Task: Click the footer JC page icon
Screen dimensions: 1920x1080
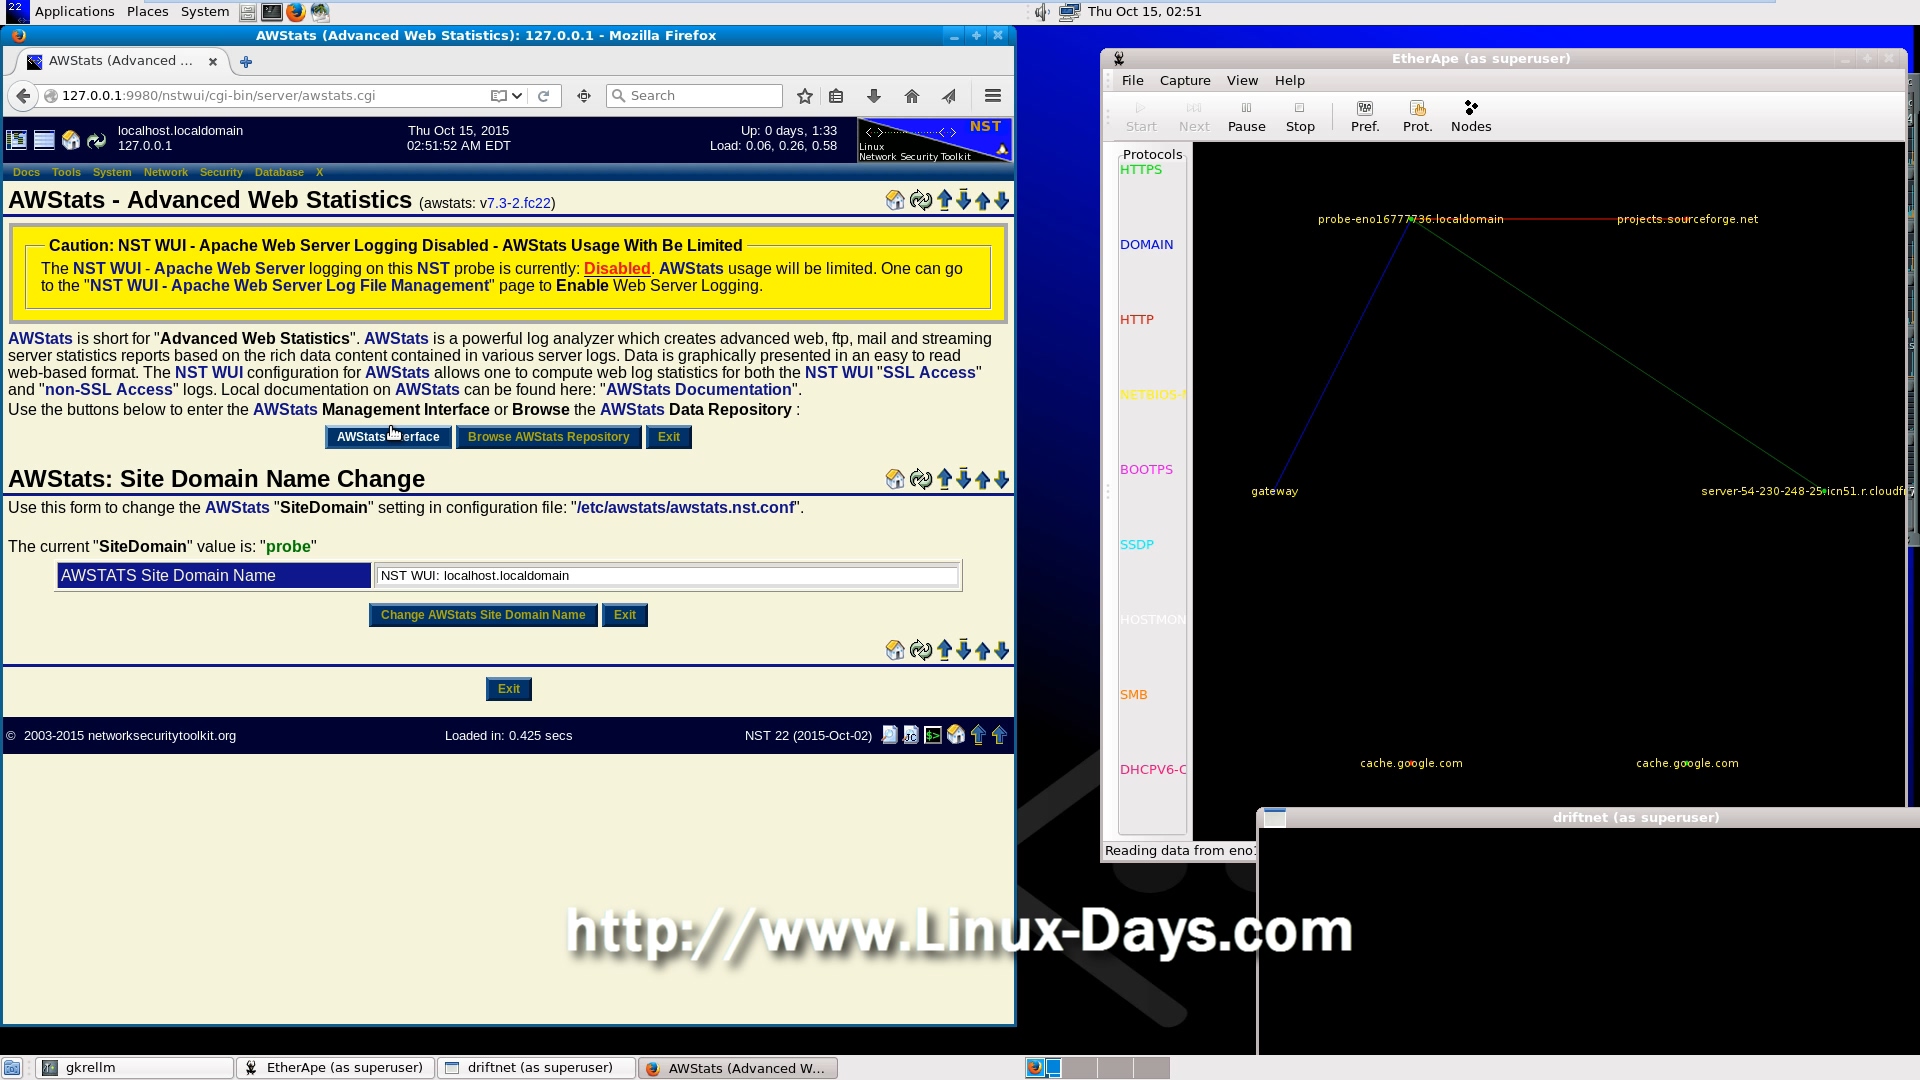Action: pyautogui.click(x=911, y=736)
